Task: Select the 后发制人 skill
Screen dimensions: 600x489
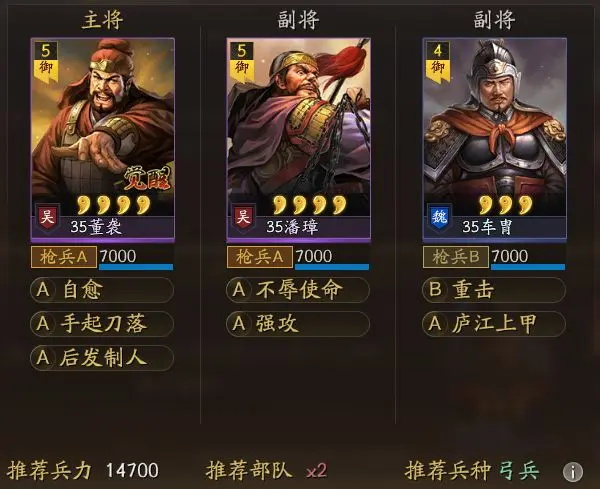Action: (102, 357)
